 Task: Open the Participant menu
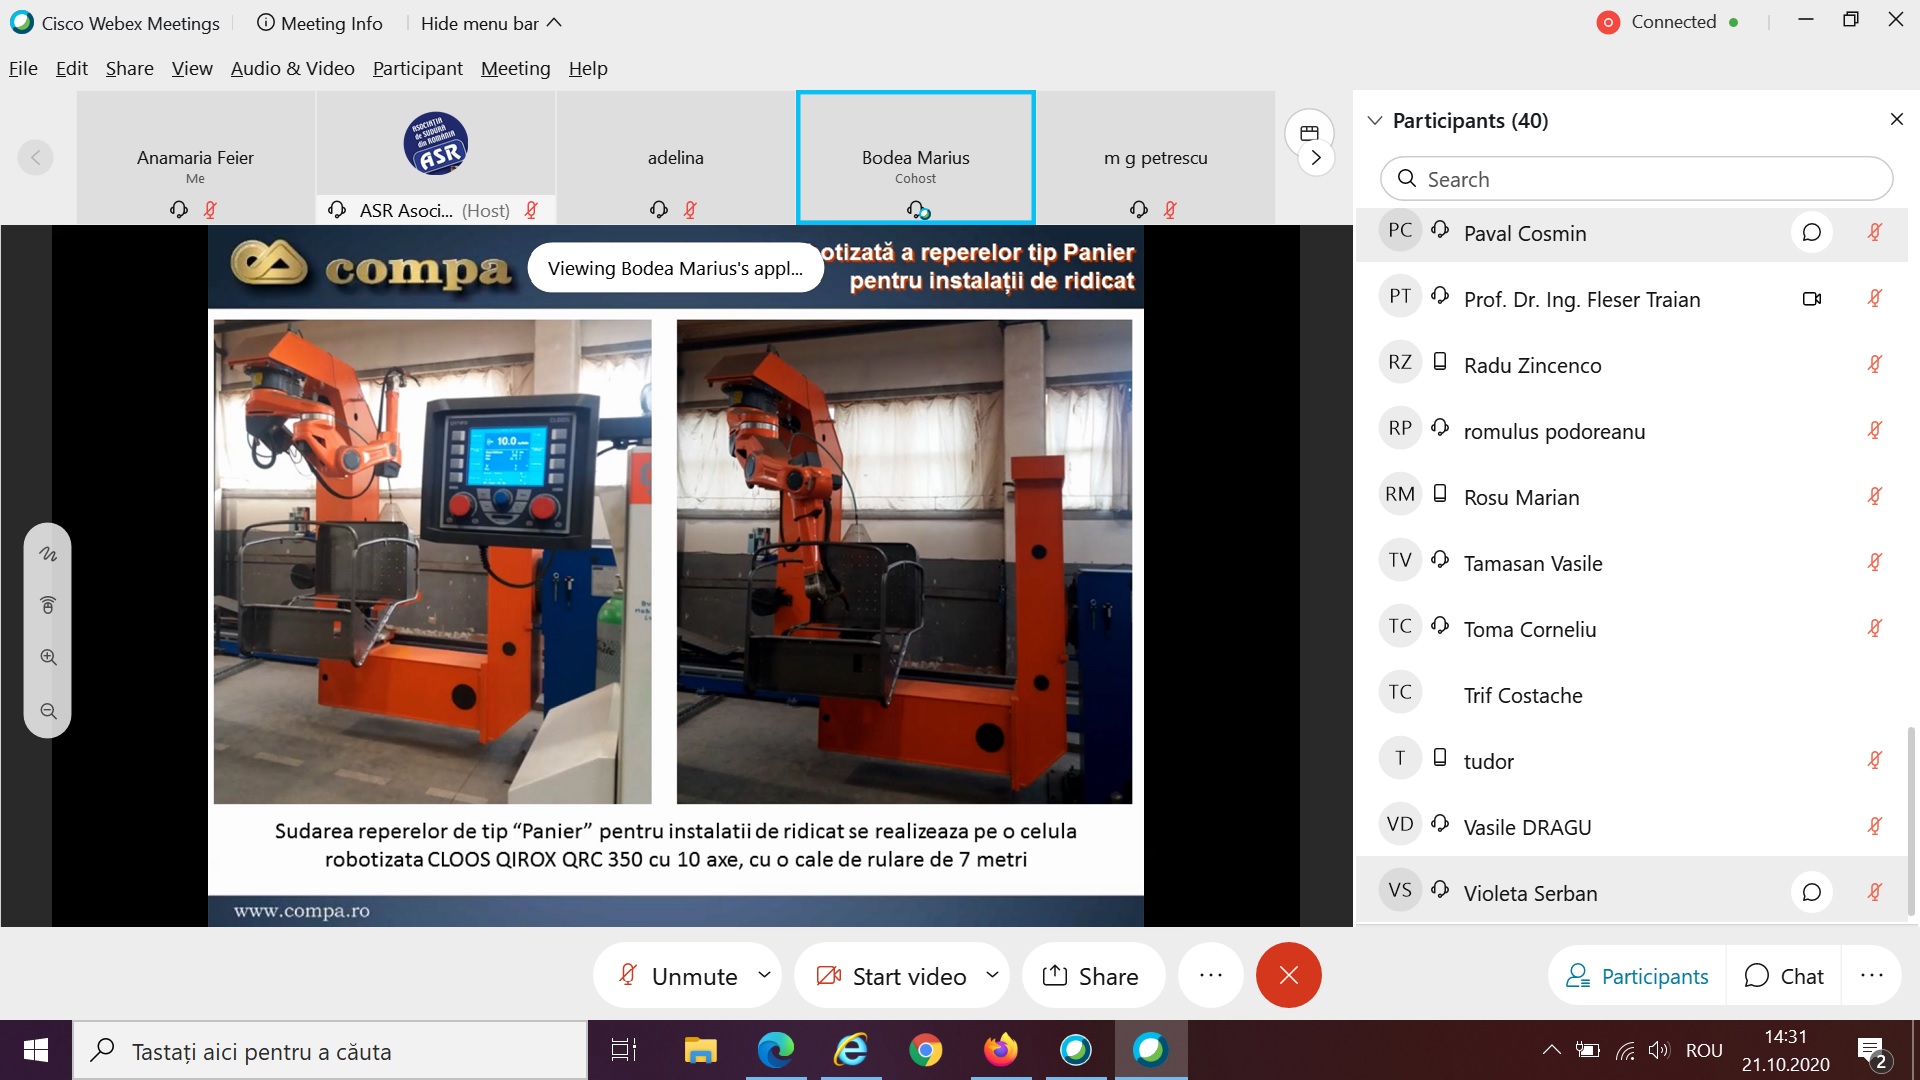coord(417,68)
